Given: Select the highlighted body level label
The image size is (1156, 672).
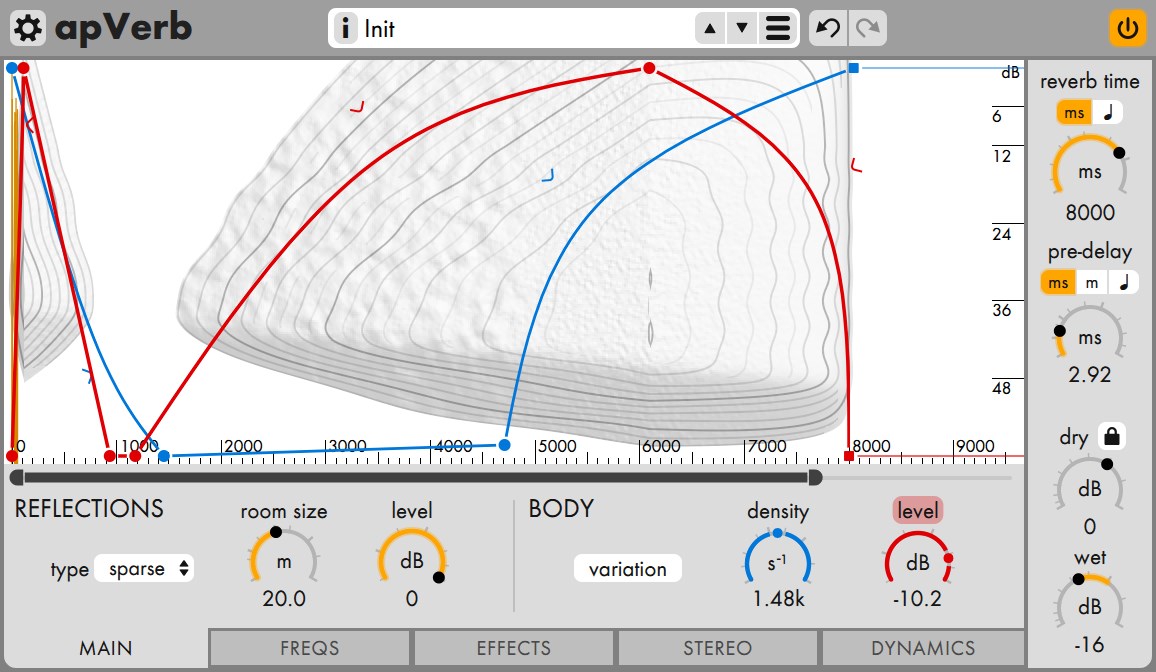Looking at the screenshot, I should 918,511.
